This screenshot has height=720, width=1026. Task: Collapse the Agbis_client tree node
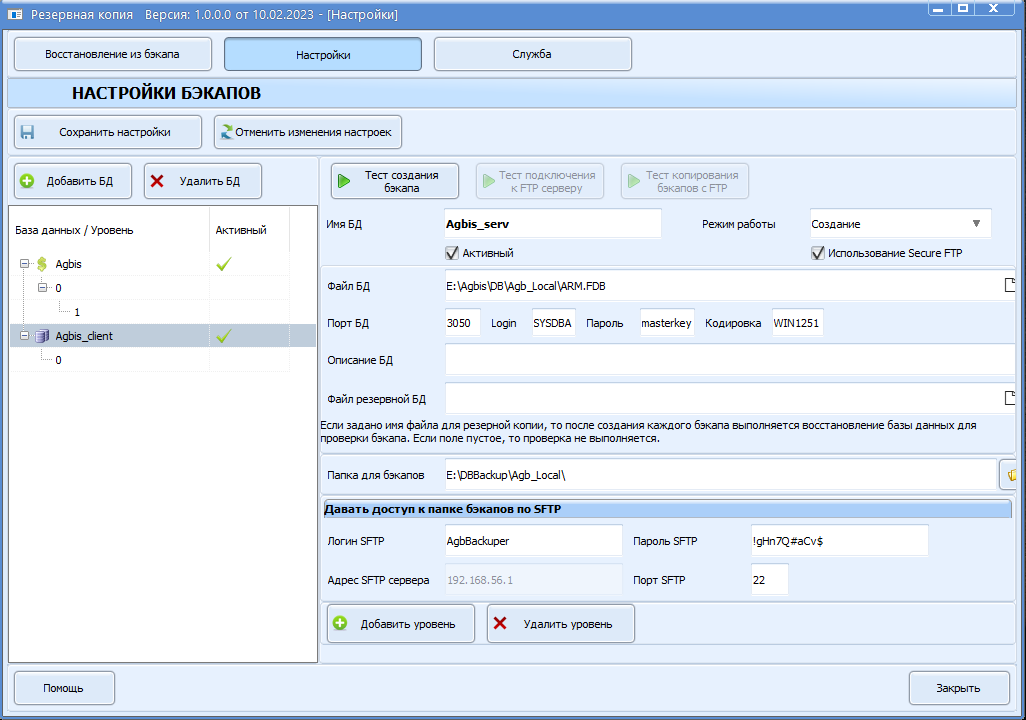click(x=24, y=336)
